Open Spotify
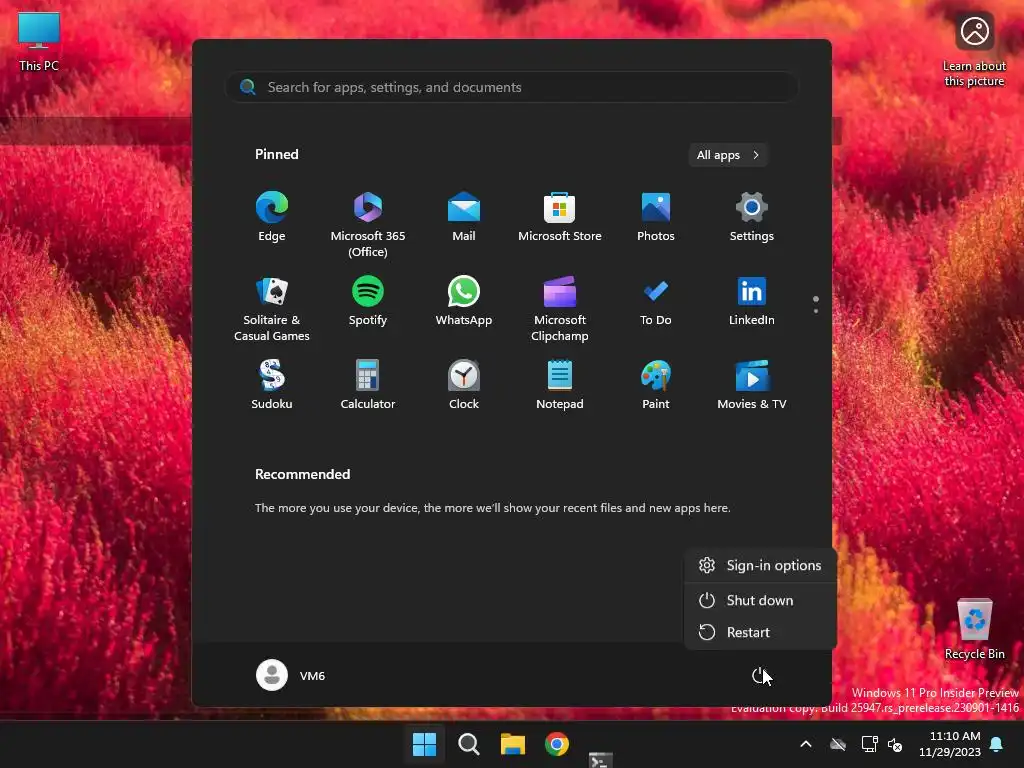Viewport: 1024px width, 768px height. [368, 300]
